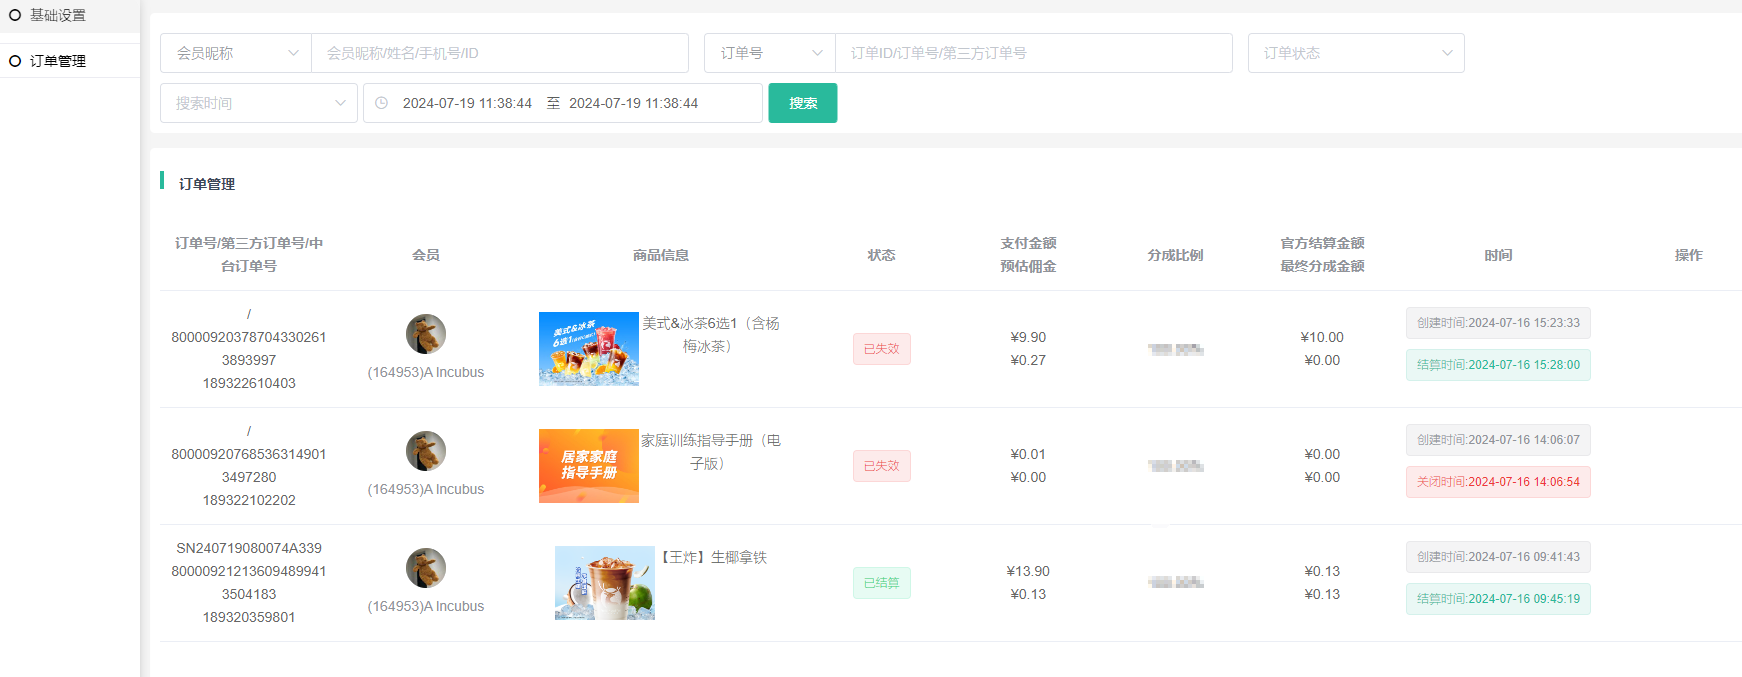Viewport: 1742px width, 677px height.
Task: Click 已失效 status tag in 家庭训练指导手册 row
Action: pyautogui.click(x=881, y=466)
